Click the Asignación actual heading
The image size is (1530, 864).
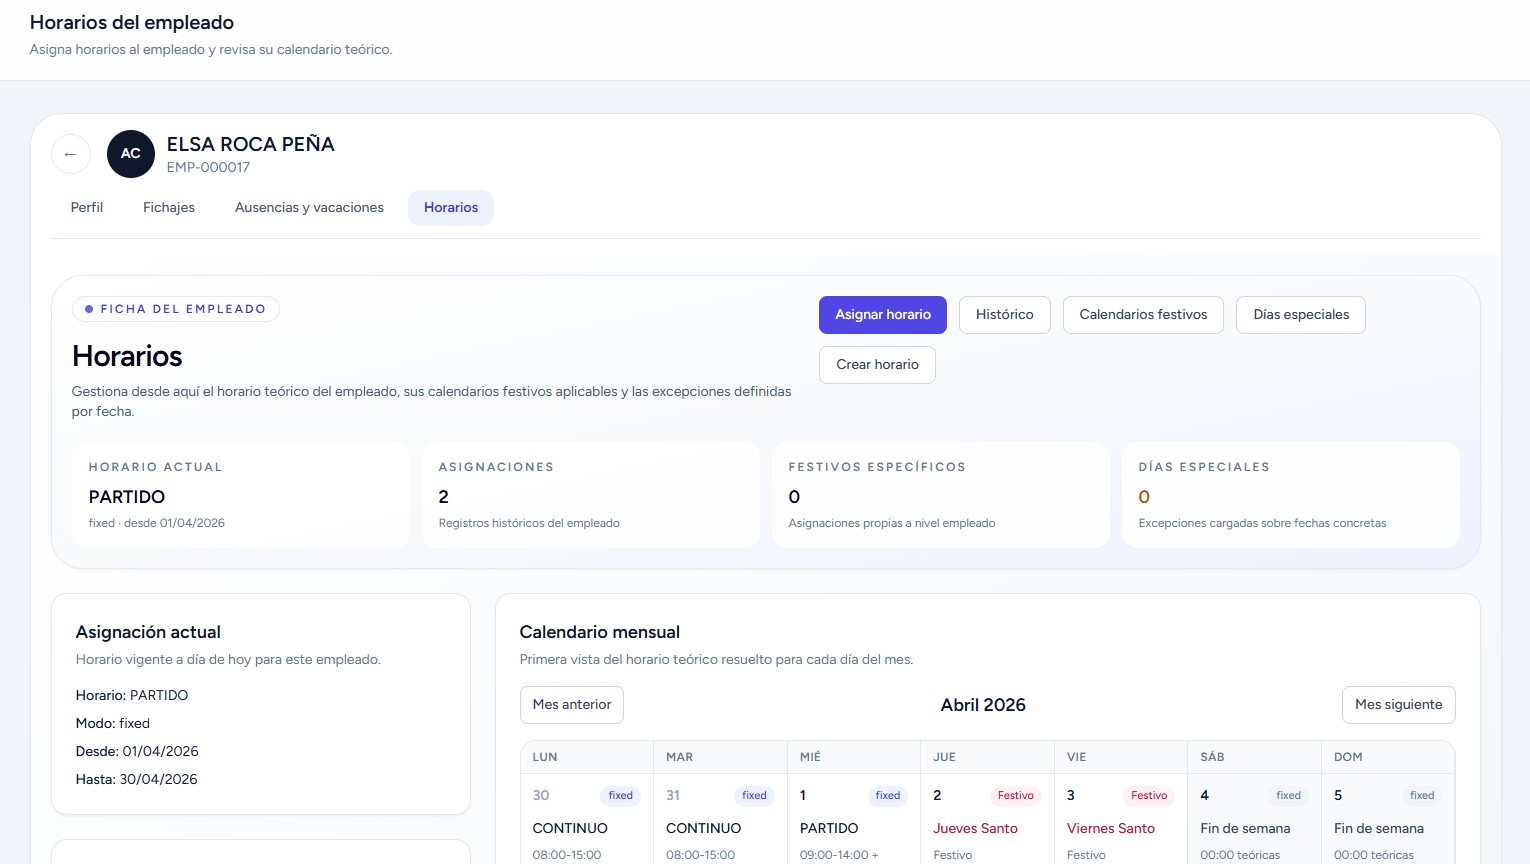pos(148,632)
